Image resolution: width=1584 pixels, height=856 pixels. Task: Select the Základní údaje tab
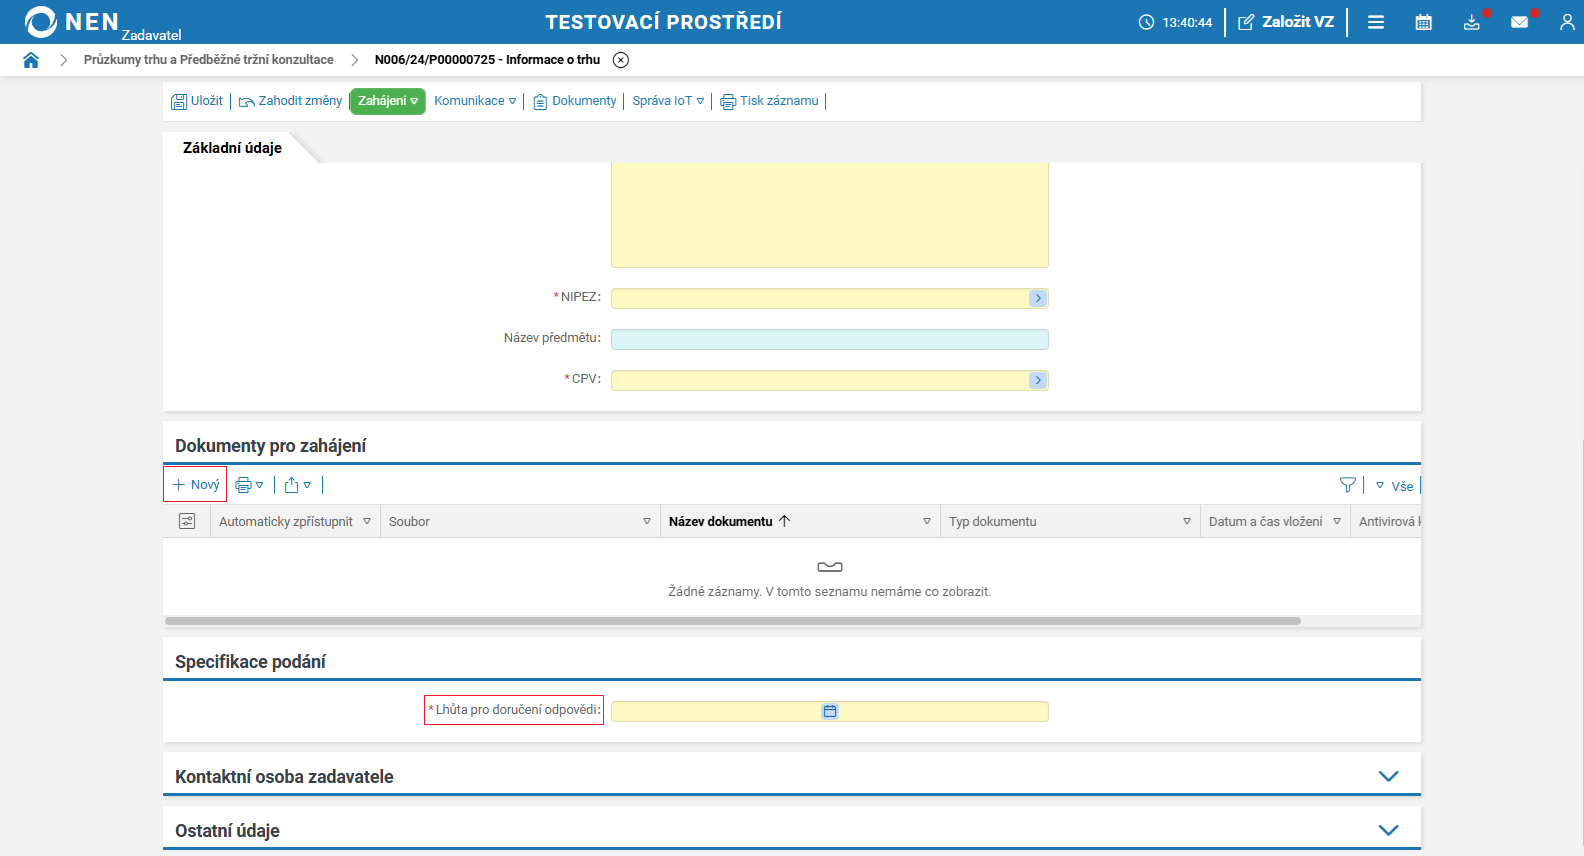232,148
